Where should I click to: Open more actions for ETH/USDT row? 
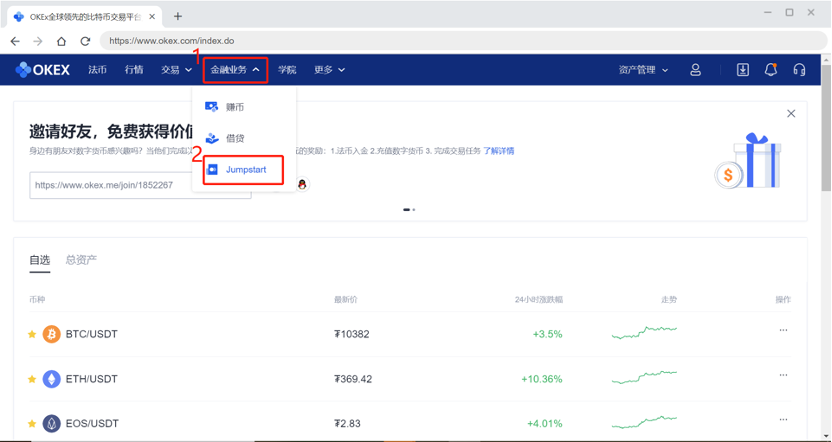pos(783,375)
